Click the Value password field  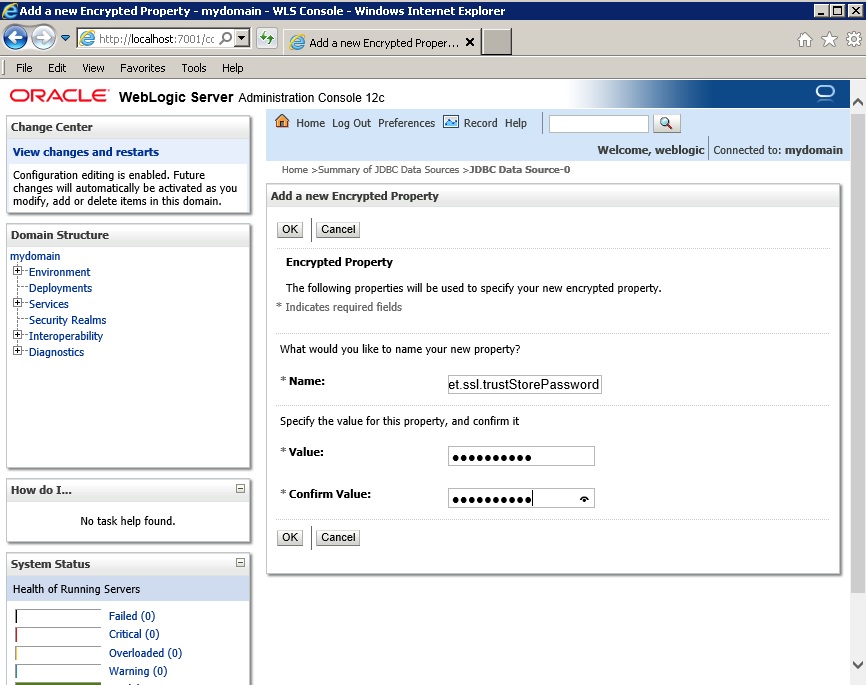(521, 456)
